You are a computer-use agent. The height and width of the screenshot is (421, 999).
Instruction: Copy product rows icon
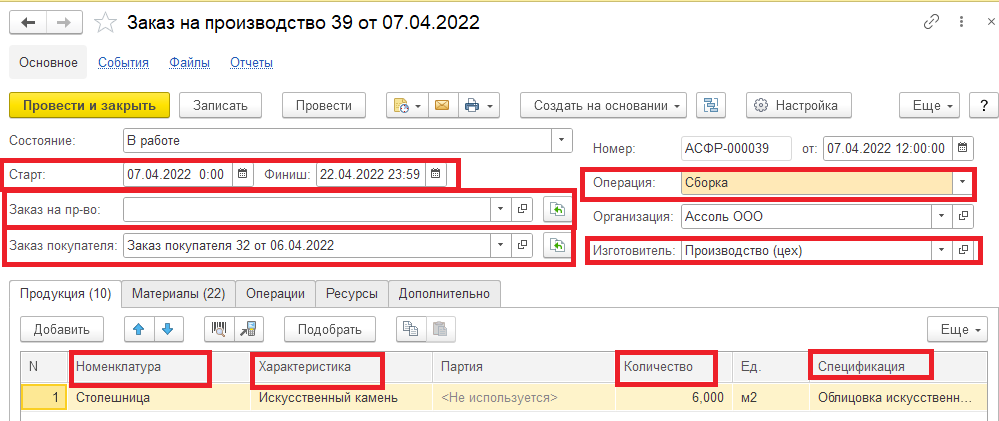point(411,329)
